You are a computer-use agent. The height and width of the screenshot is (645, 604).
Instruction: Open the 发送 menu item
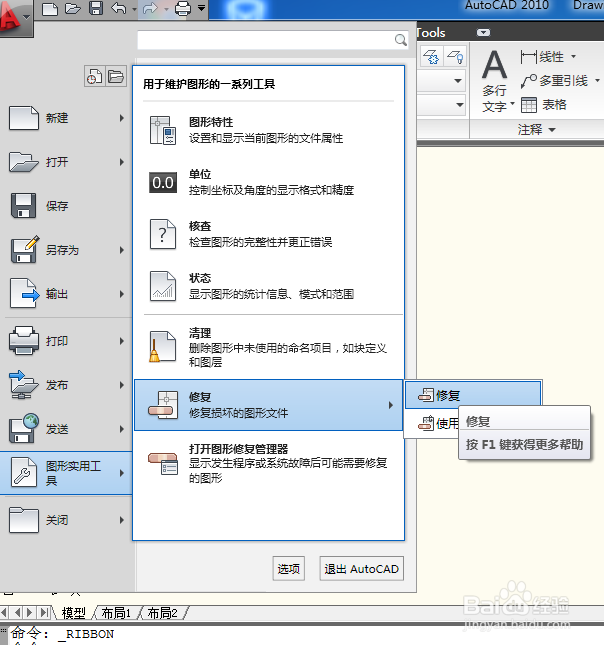coord(66,429)
